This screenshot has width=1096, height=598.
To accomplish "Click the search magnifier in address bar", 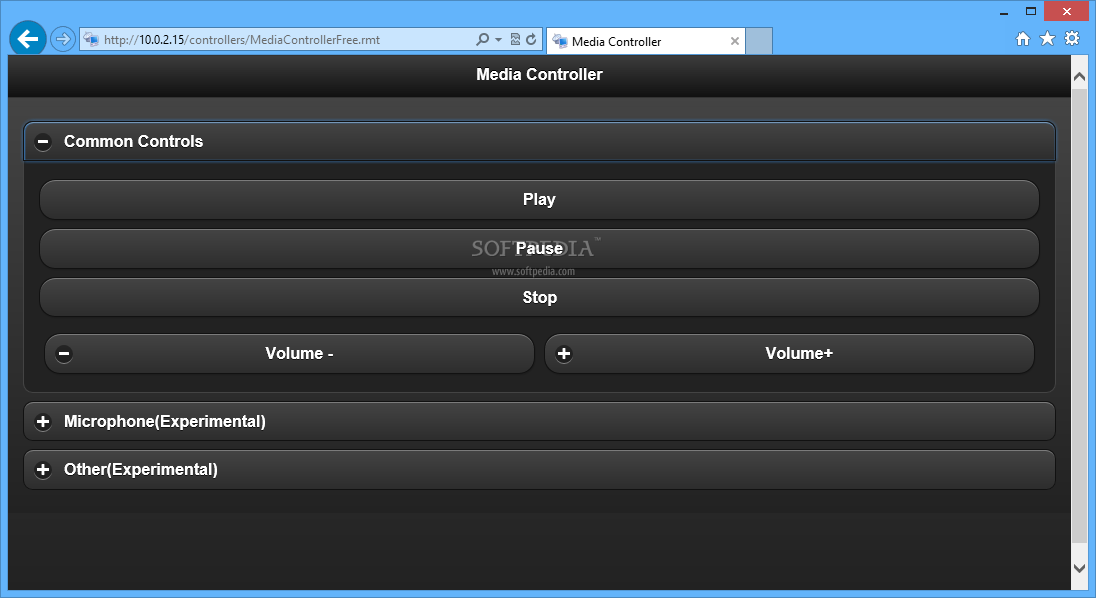I will pyautogui.click(x=482, y=40).
